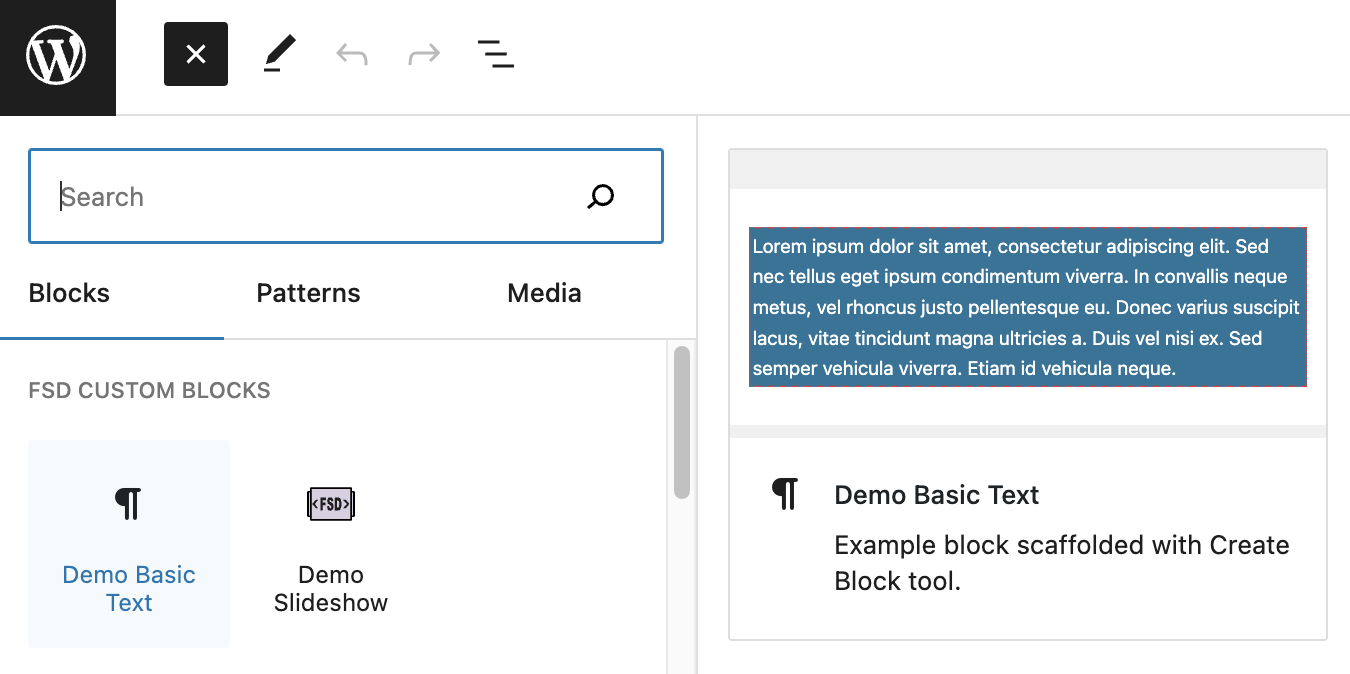Click the paragraph icon in the preview panel
Viewport: 1350px width, 674px height.
786,492
